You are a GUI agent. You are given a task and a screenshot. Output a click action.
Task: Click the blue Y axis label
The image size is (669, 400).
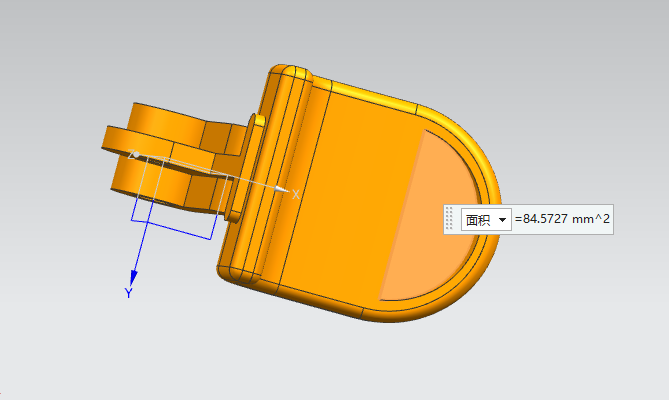129,293
